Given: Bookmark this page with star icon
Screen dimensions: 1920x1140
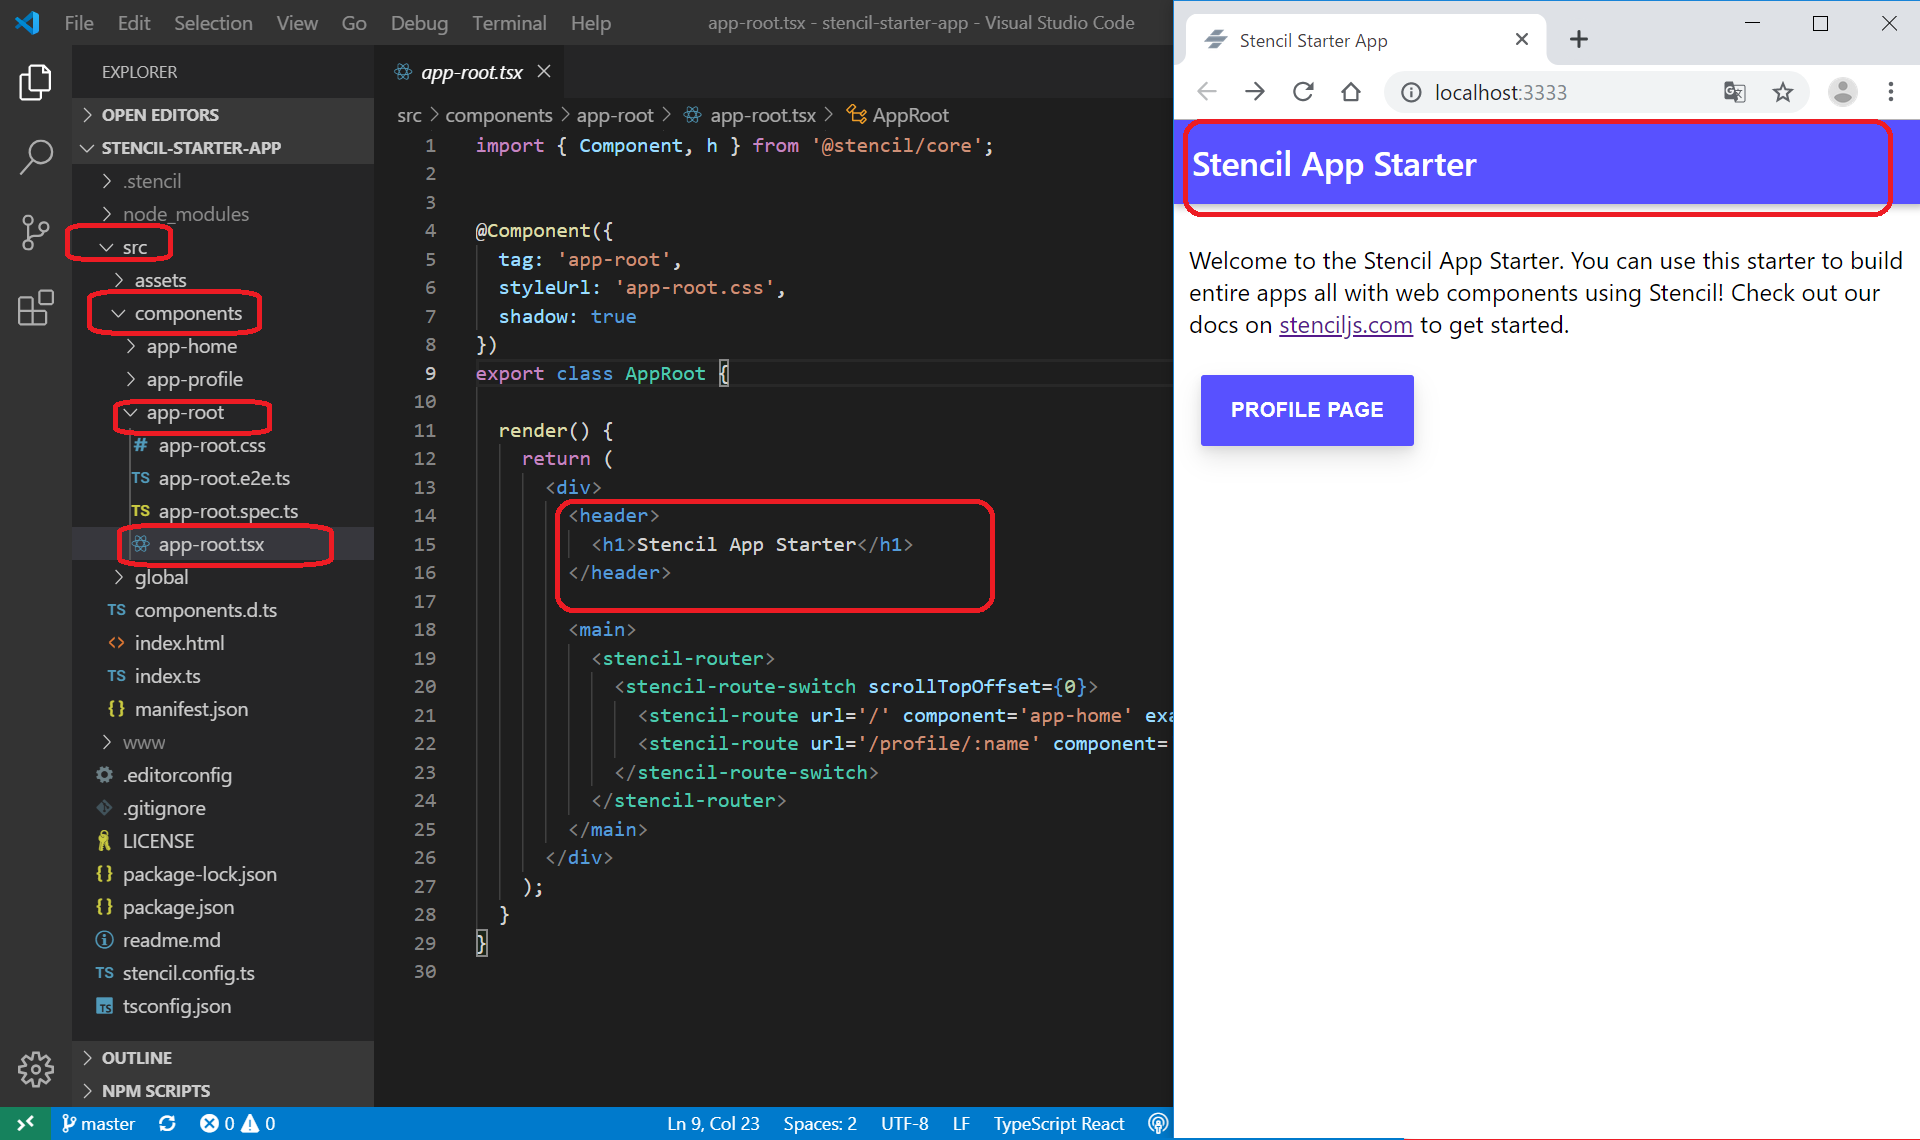Looking at the screenshot, I should click(x=1783, y=92).
